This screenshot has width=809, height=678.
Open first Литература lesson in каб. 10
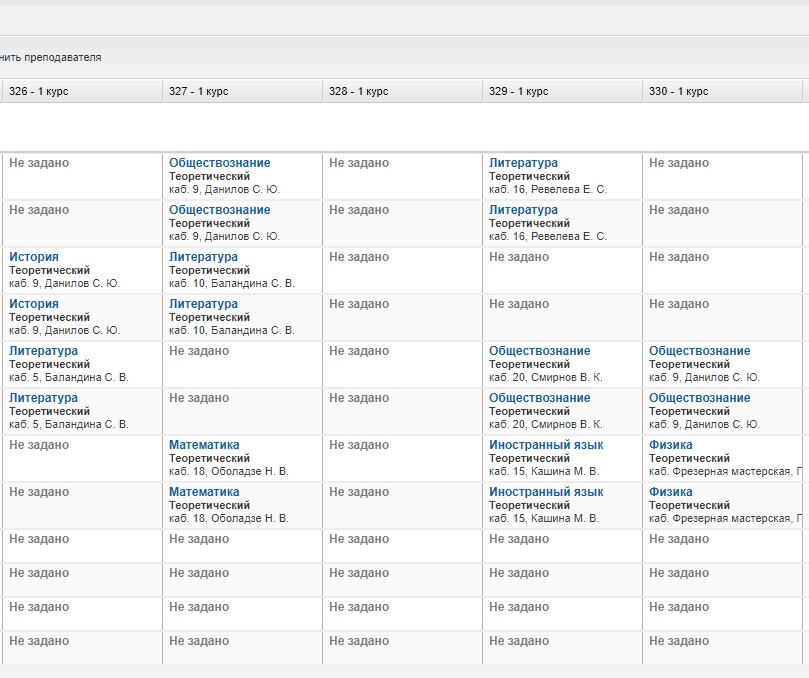pyautogui.click(x=203, y=257)
